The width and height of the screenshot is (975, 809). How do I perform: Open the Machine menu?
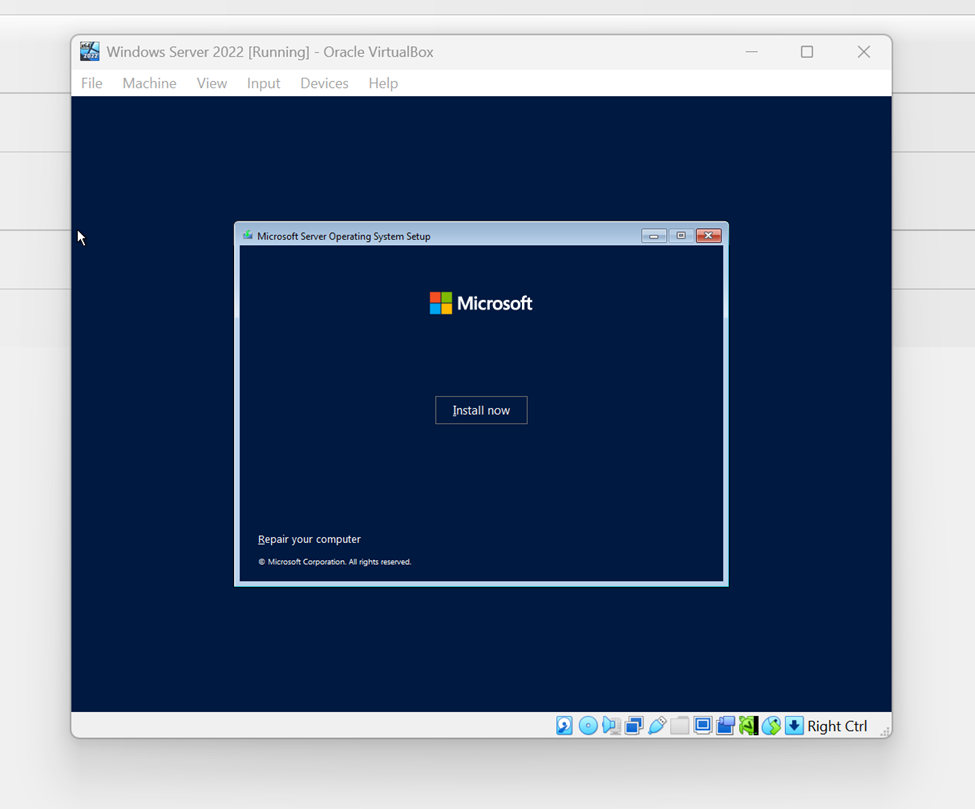[149, 83]
